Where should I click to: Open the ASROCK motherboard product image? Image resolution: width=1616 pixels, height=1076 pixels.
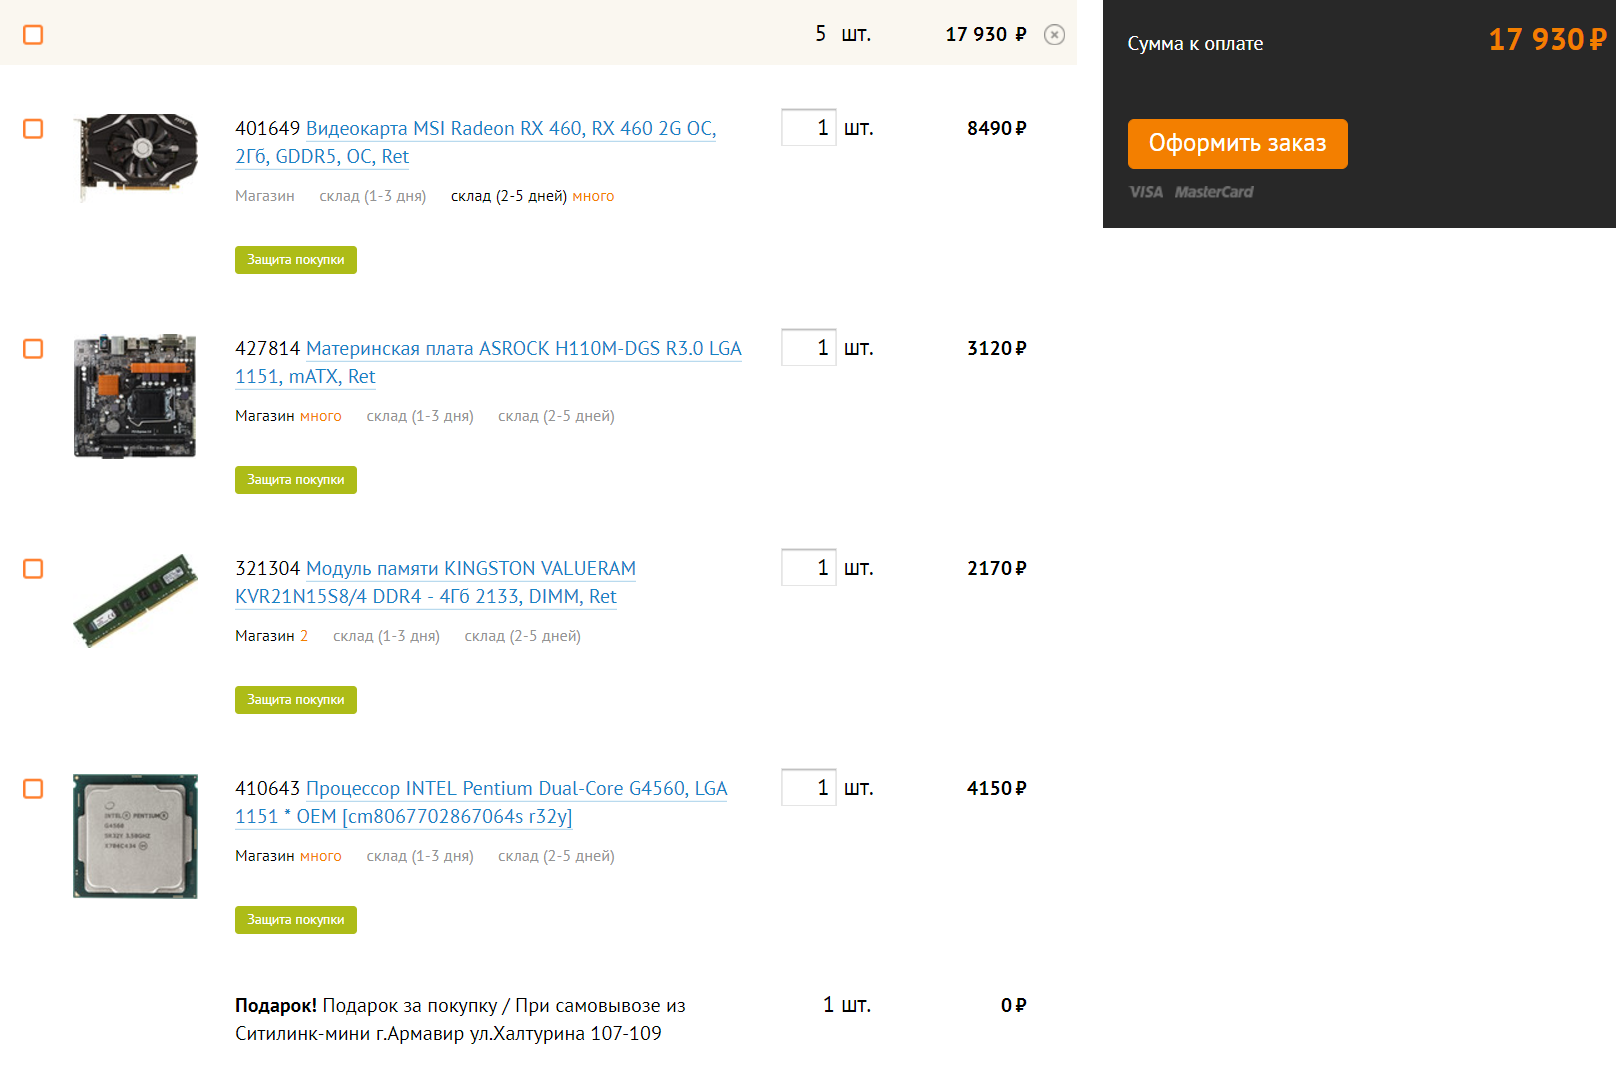(x=136, y=396)
